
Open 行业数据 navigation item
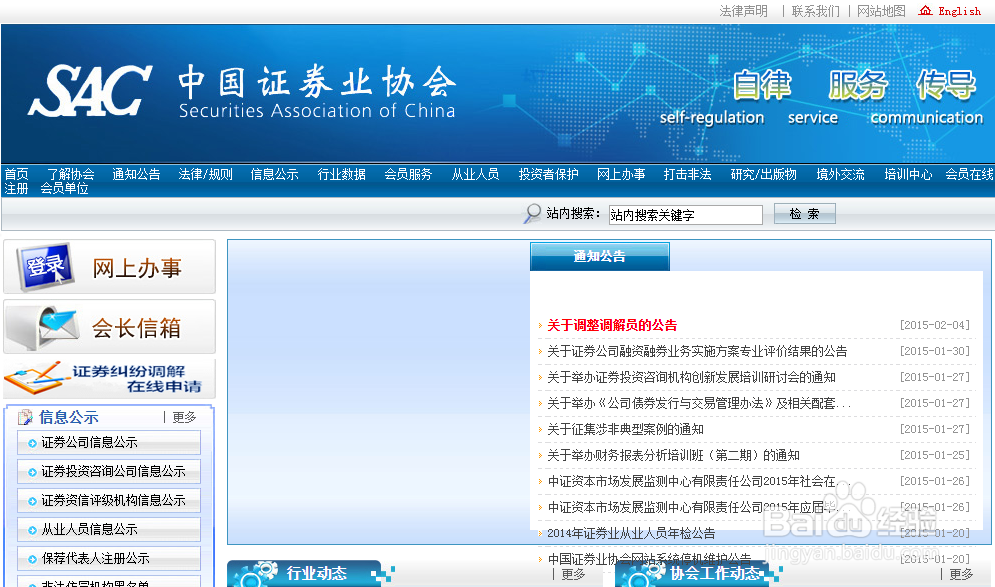point(341,174)
